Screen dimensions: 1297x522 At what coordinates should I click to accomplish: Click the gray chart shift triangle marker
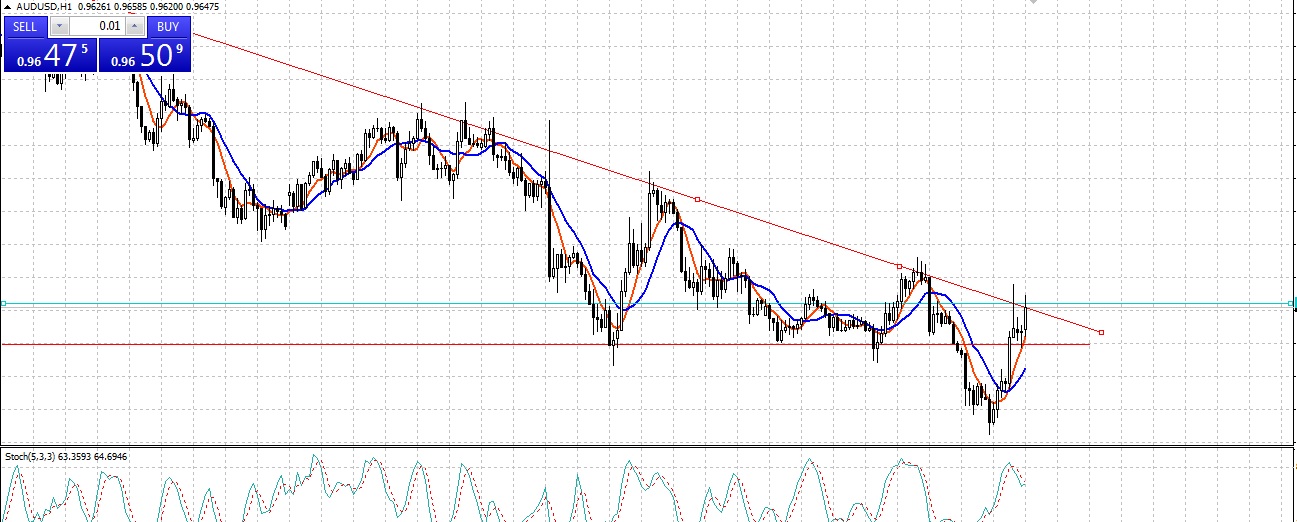point(1034,3)
